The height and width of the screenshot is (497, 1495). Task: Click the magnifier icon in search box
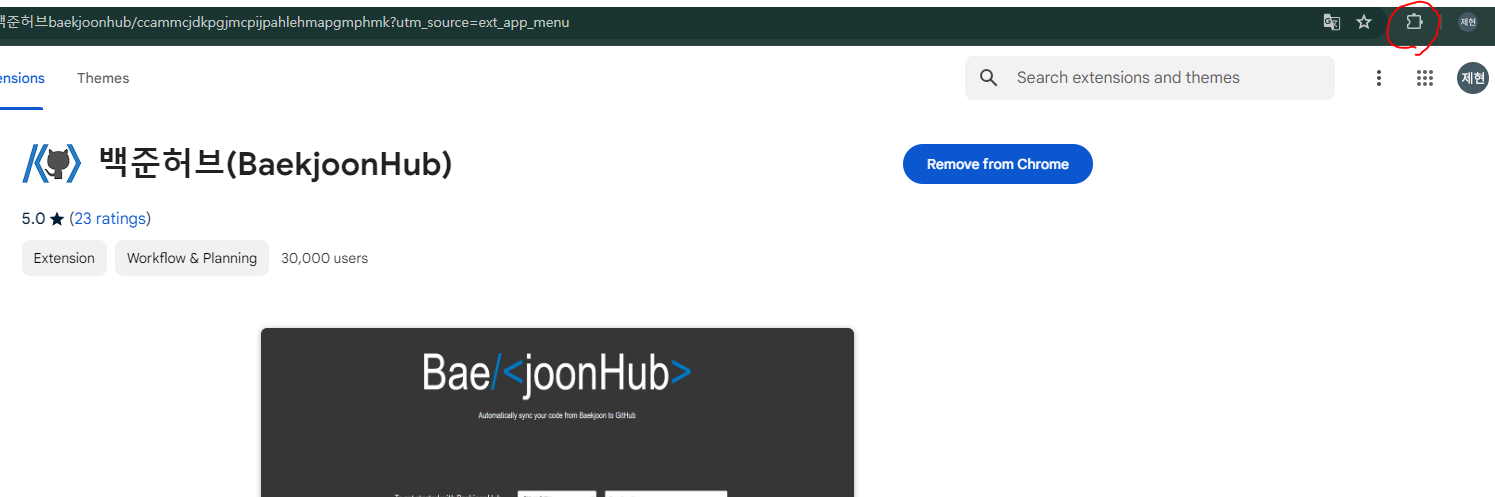pyautogui.click(x=989, y=78)
